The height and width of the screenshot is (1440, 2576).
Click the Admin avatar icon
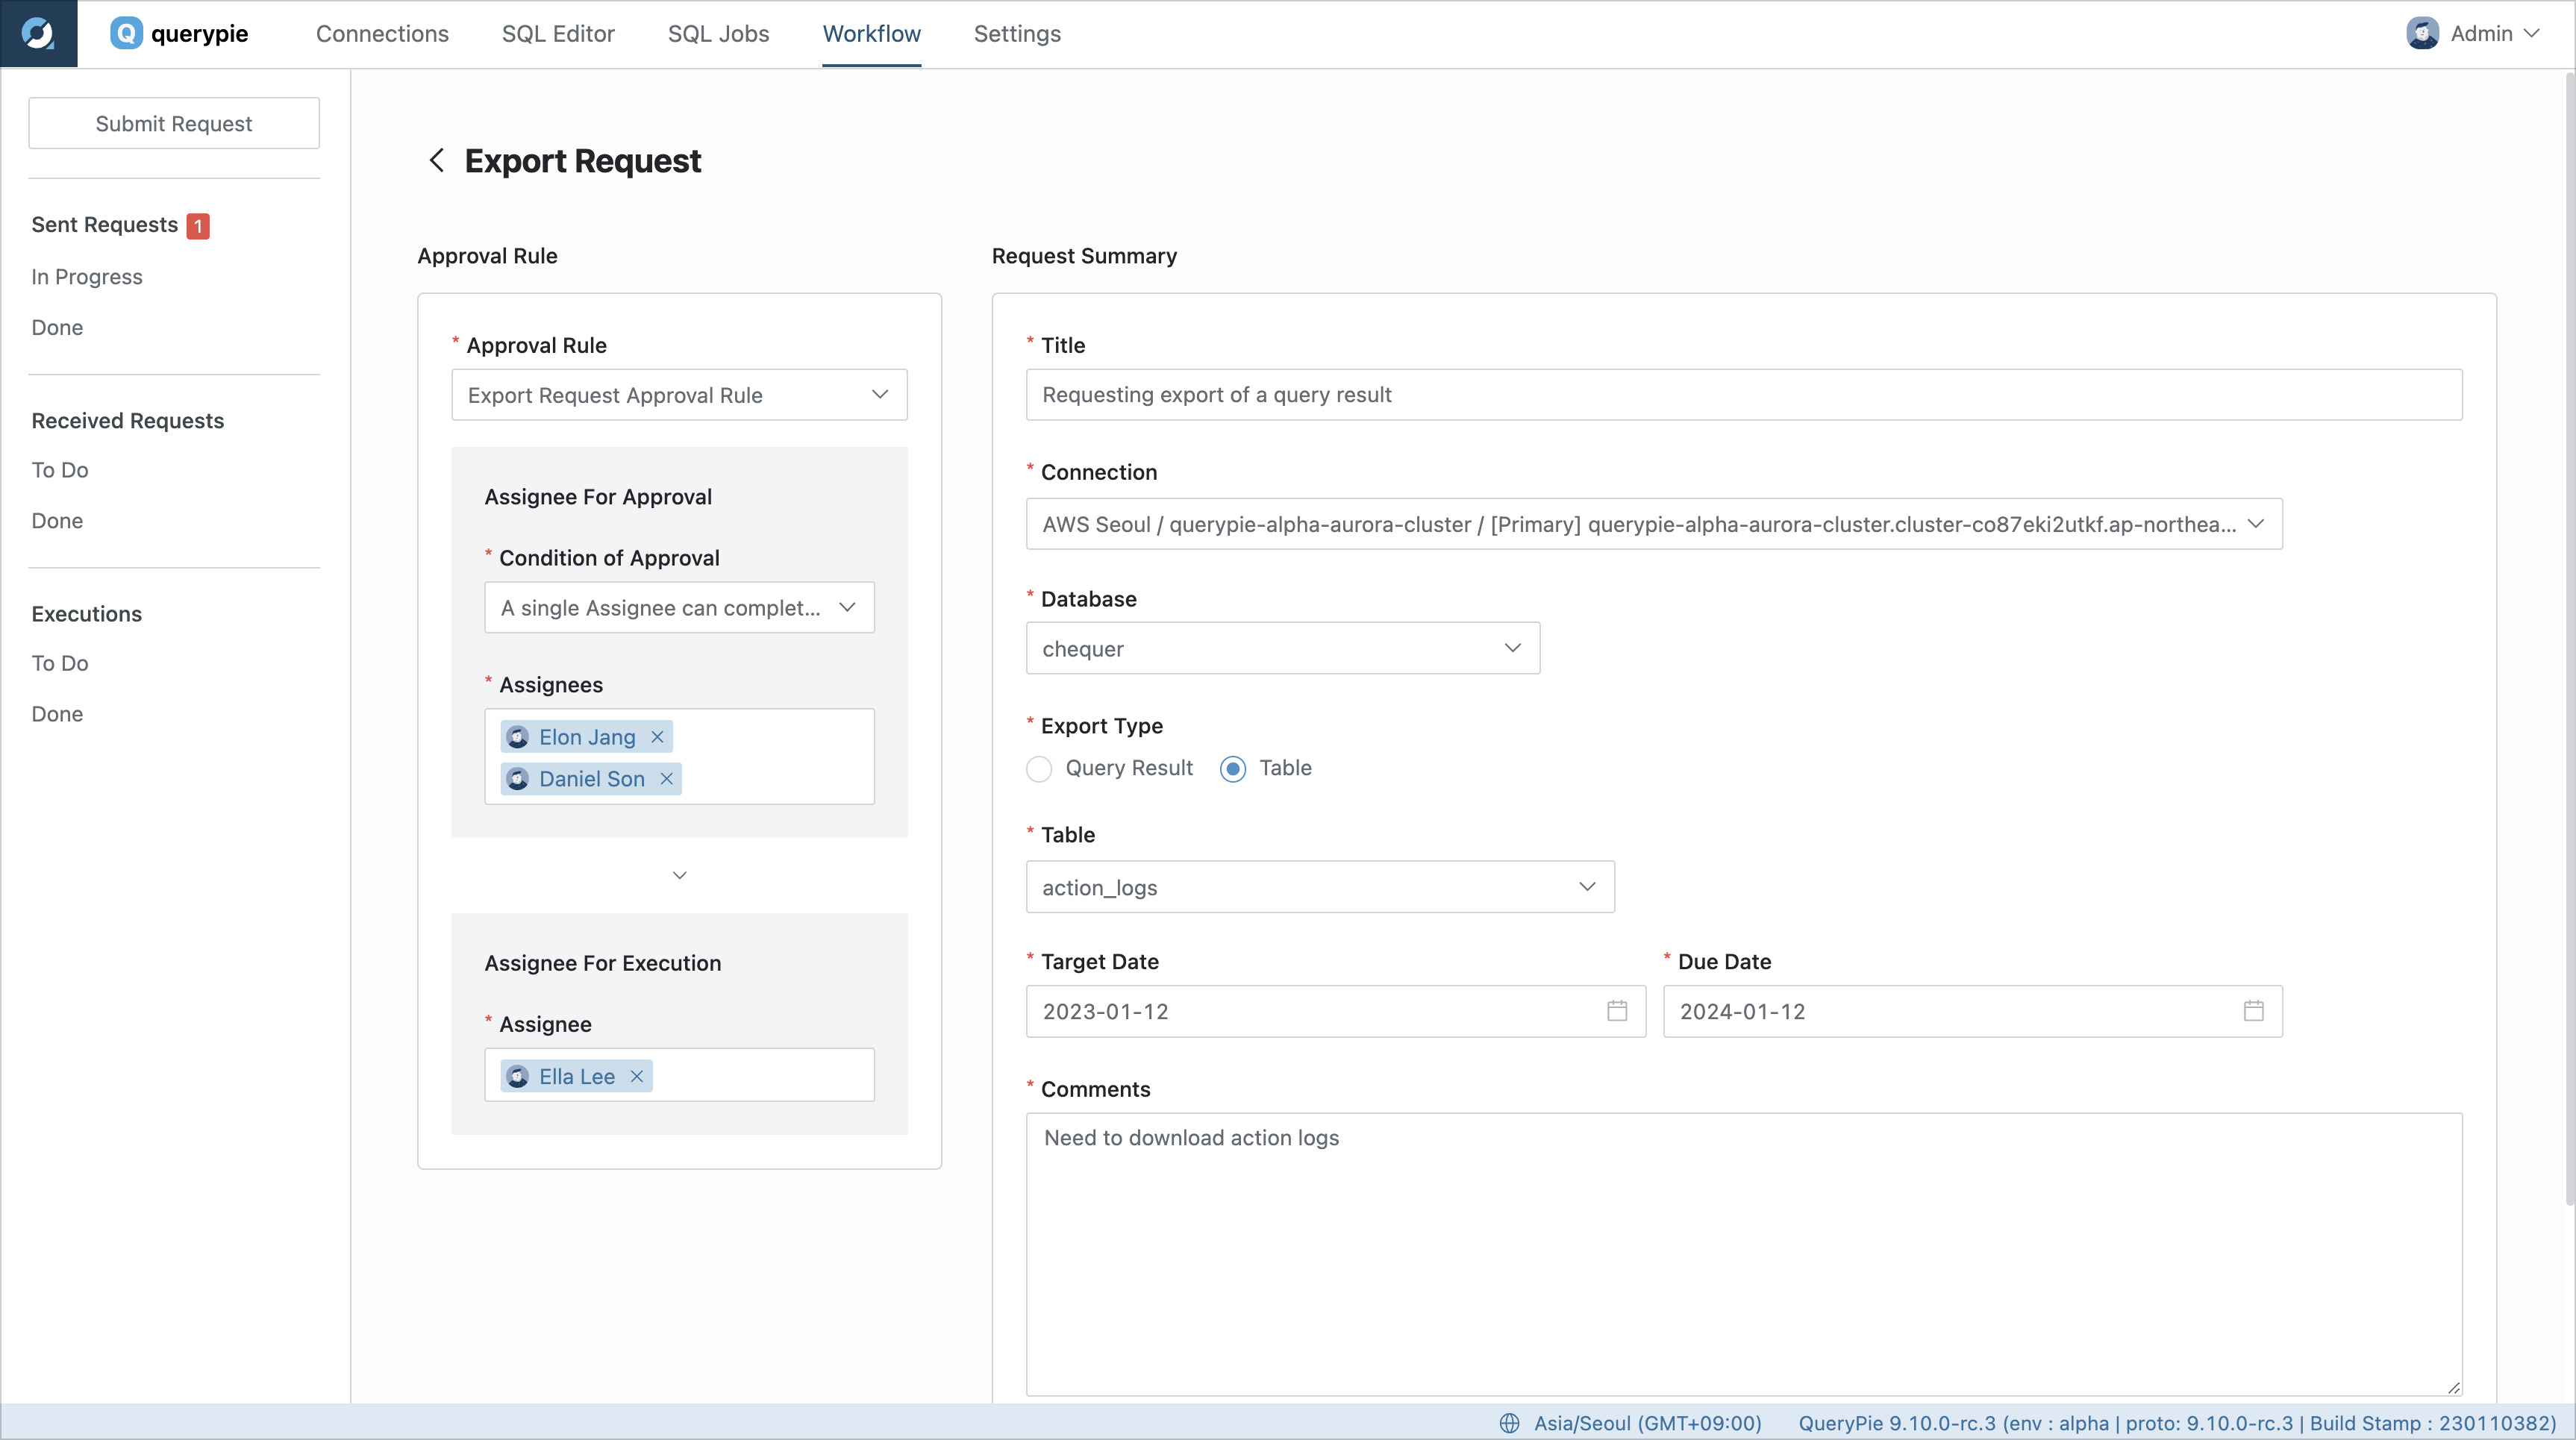[2422, 33]
